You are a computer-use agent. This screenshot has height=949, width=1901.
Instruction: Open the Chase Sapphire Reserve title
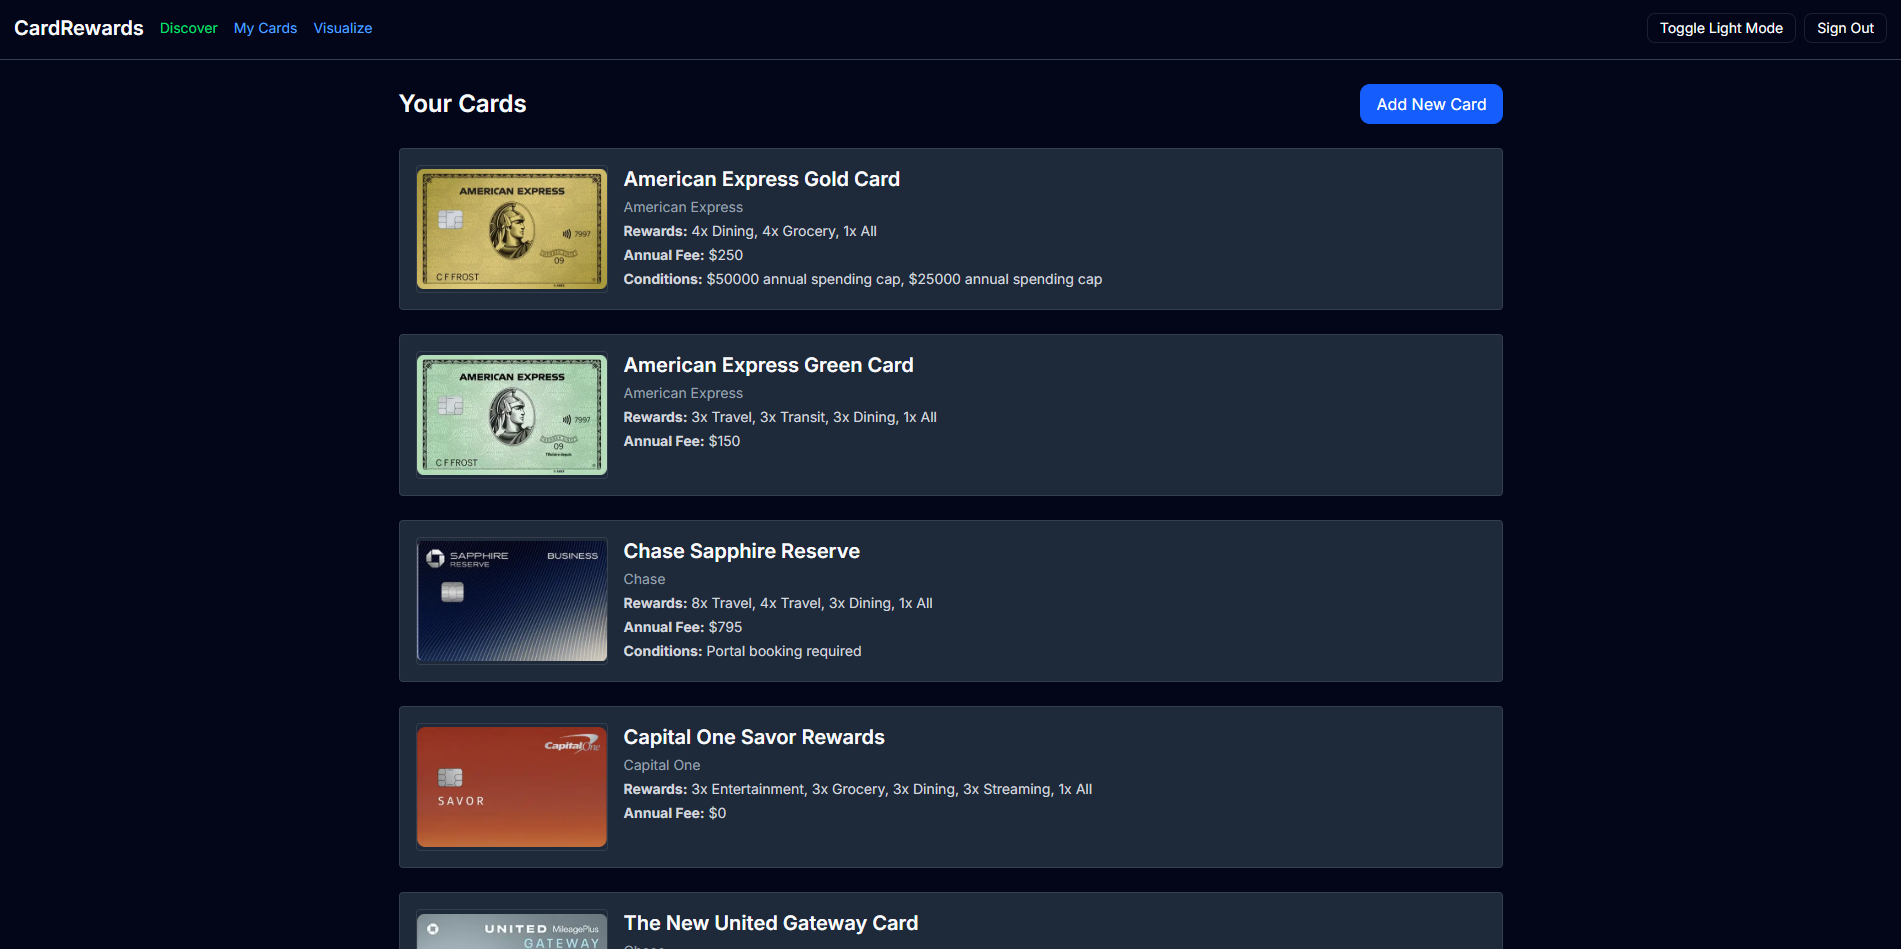pyautogui.click(x=742, y=551)
